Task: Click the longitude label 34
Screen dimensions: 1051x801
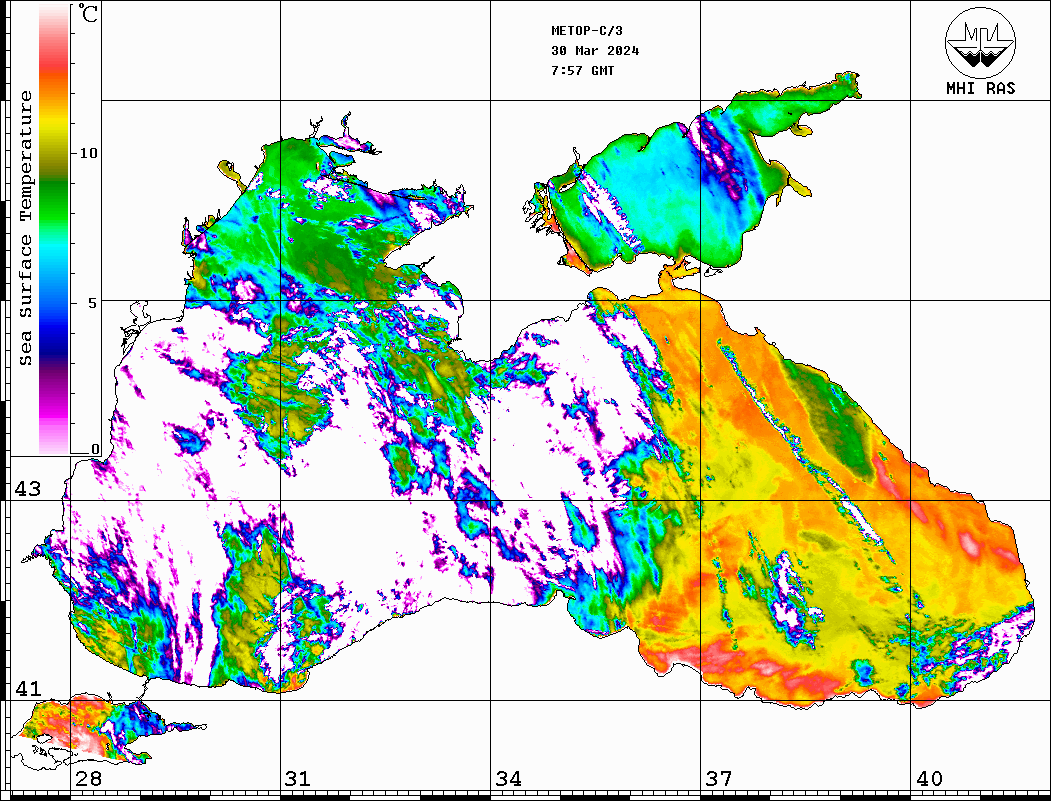Action: click(508, 779)
